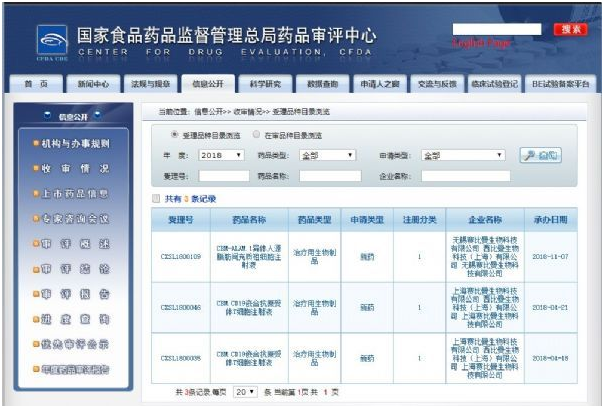604x408 pixels.
Task: Click the CBM-ALAM.1 drug name cell
Action: (x=249, y=256)
